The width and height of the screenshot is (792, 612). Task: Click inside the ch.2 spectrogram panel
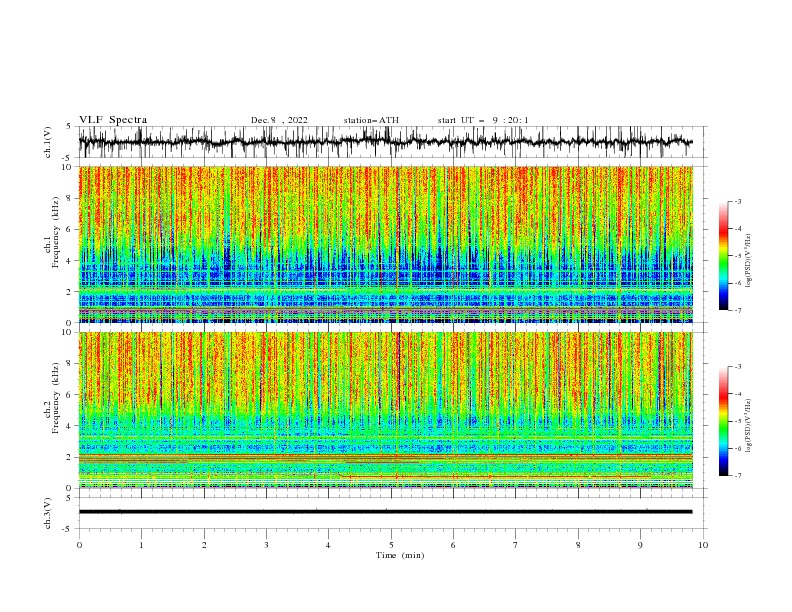click(x=385, y=410)
